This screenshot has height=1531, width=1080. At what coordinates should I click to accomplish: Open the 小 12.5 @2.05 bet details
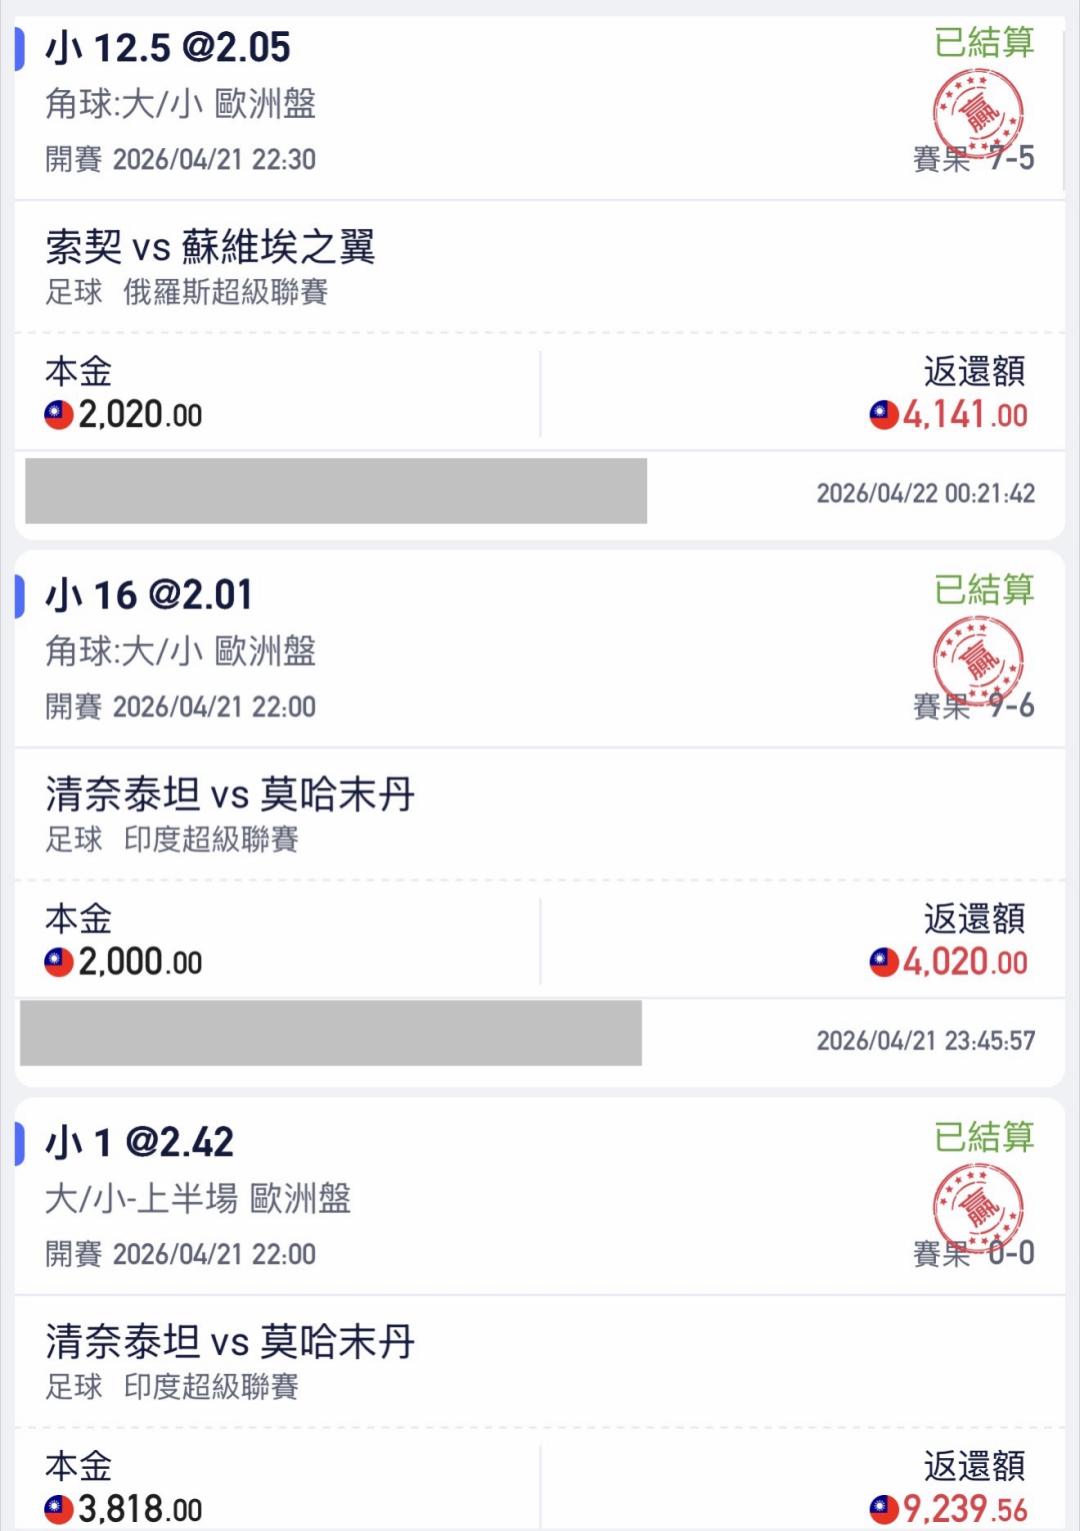pos(168,48)
